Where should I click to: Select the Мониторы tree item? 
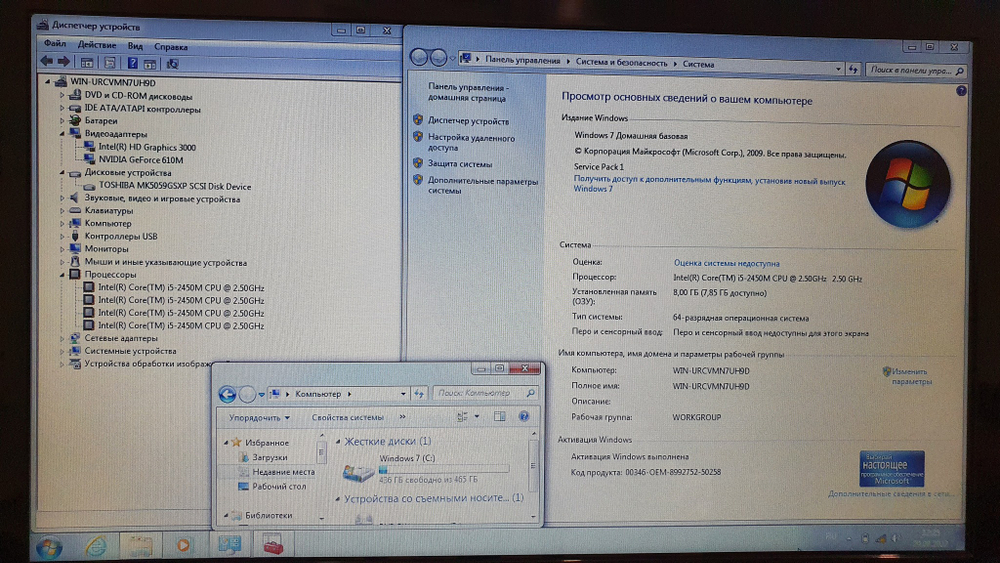tap(106, 249)
